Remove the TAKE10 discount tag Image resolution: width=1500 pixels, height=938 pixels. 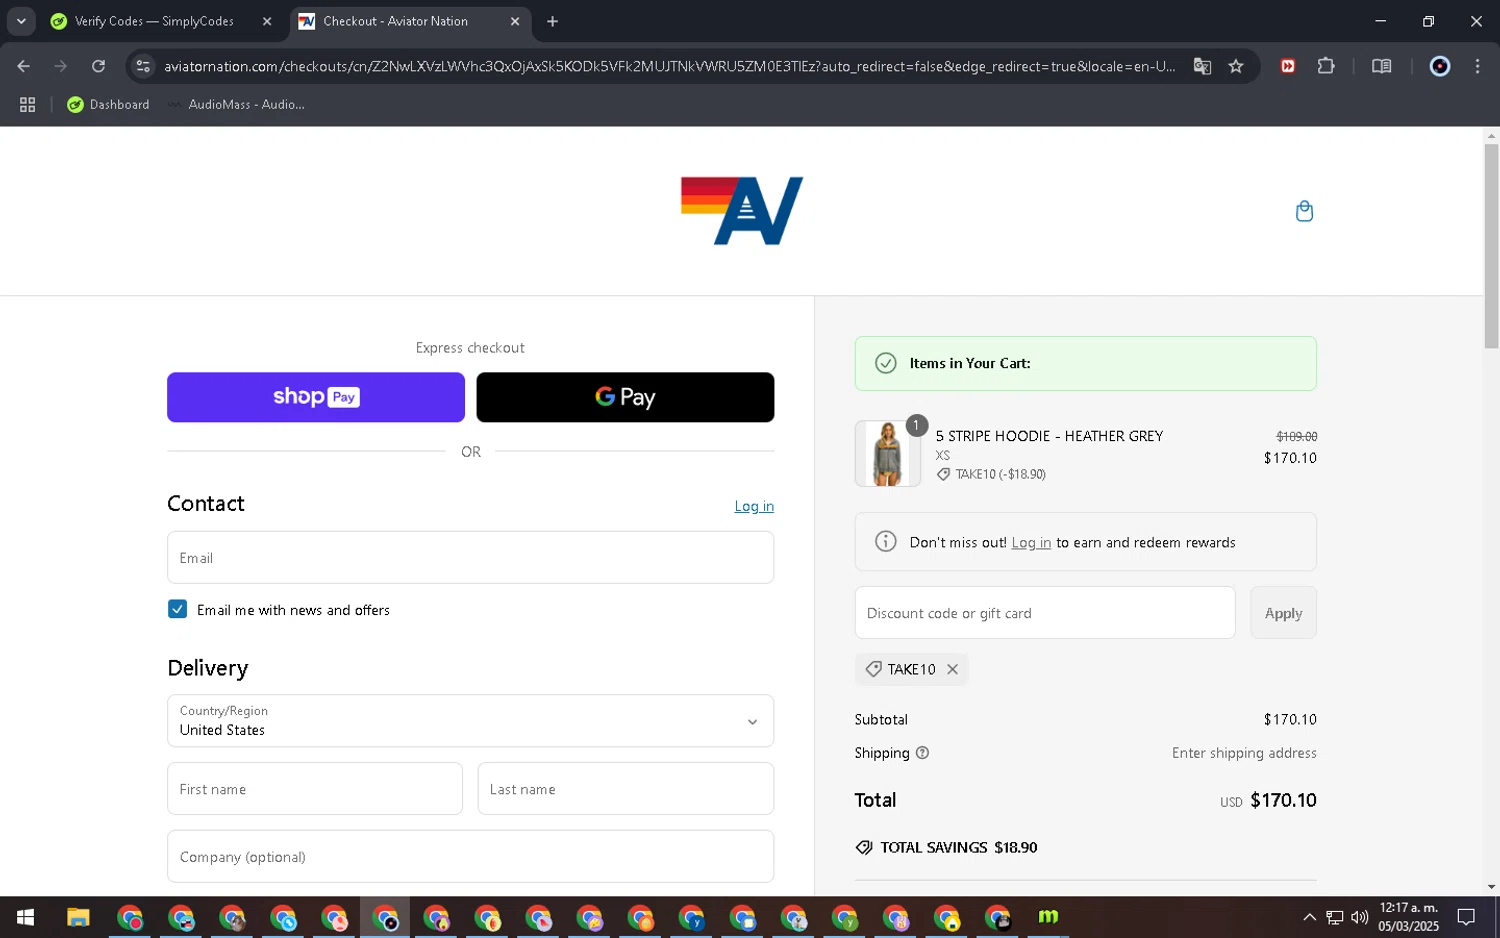tap(952, 669)
